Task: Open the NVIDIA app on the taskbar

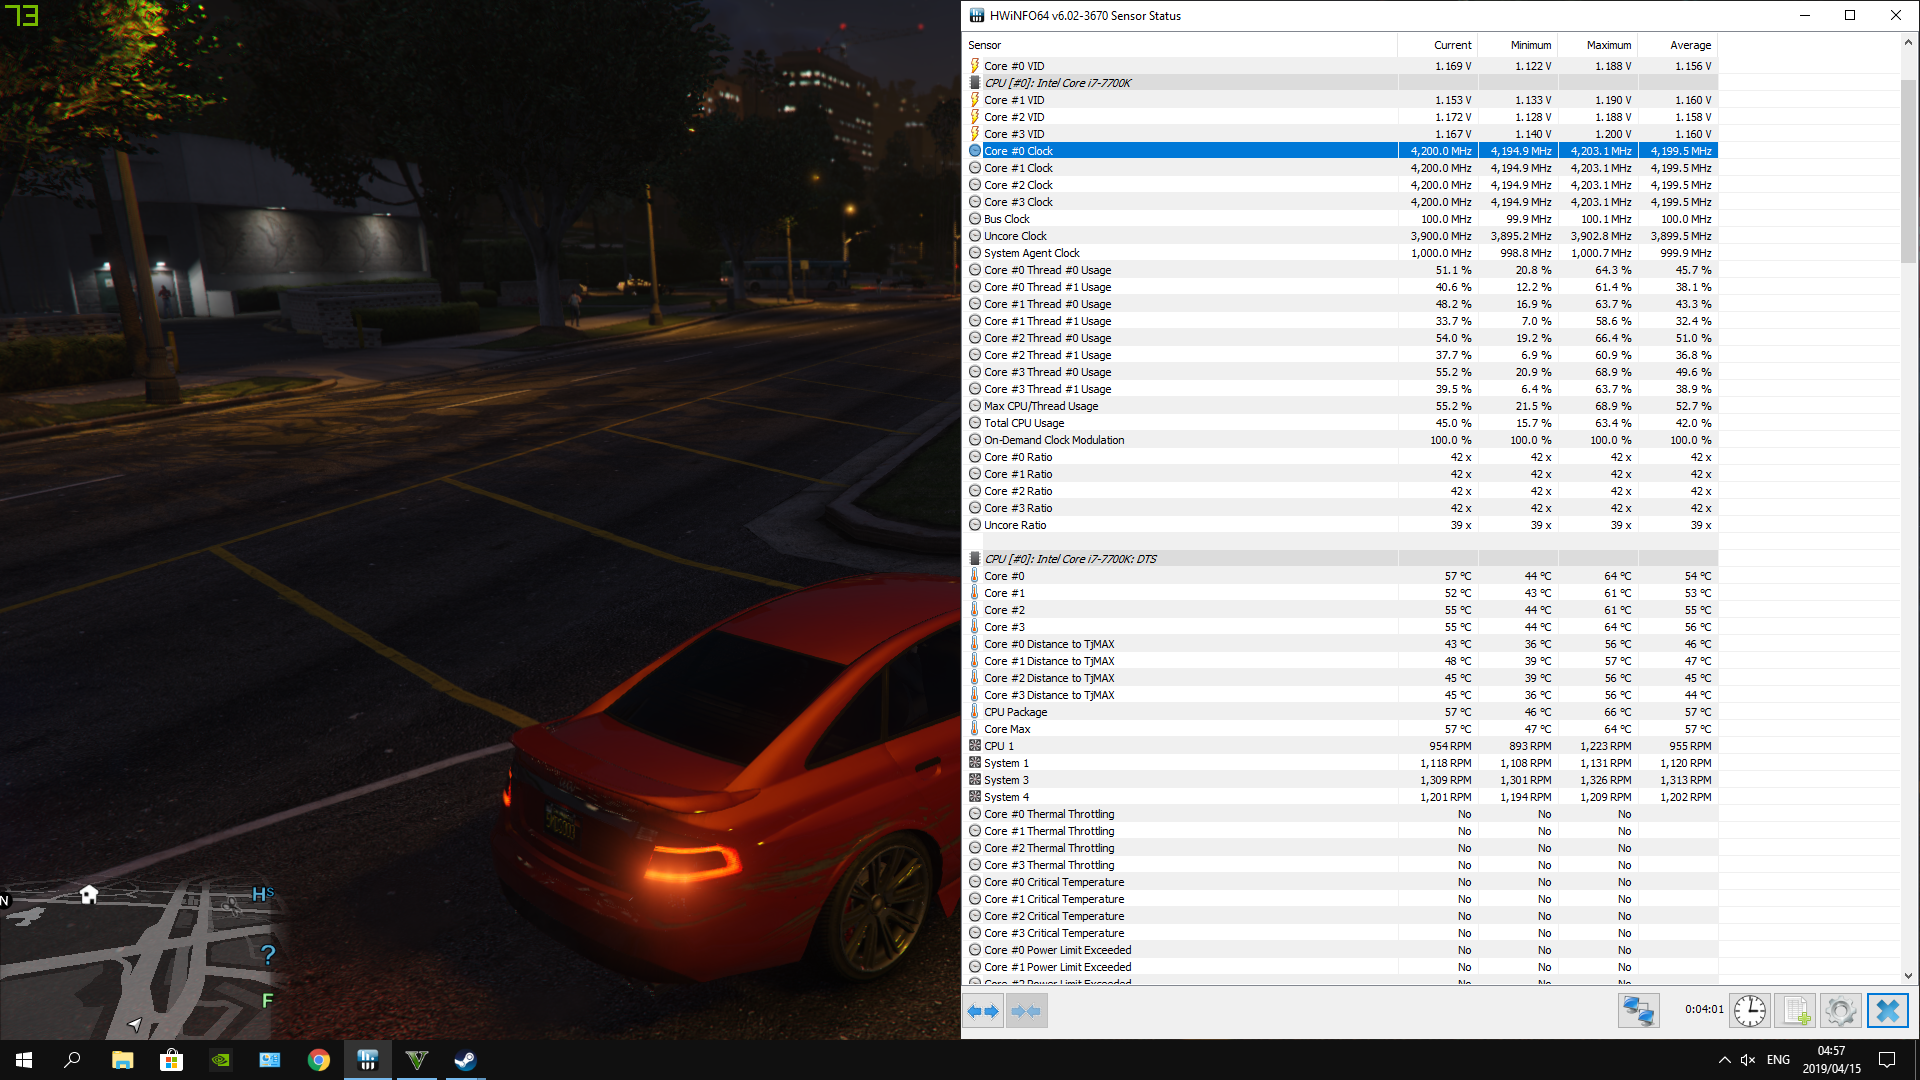Action: [x=220, y=1060]
